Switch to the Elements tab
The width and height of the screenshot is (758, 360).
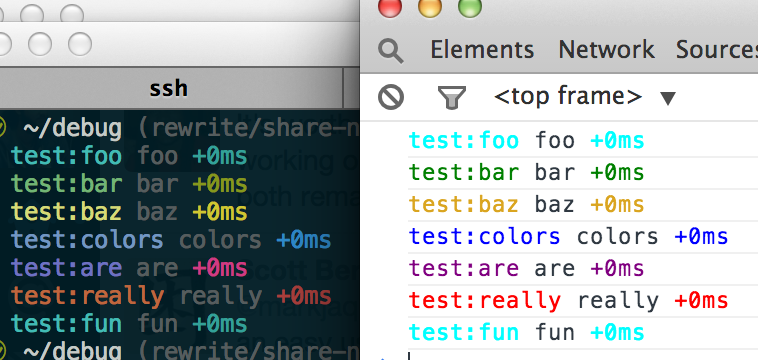(x=482, y=50)
